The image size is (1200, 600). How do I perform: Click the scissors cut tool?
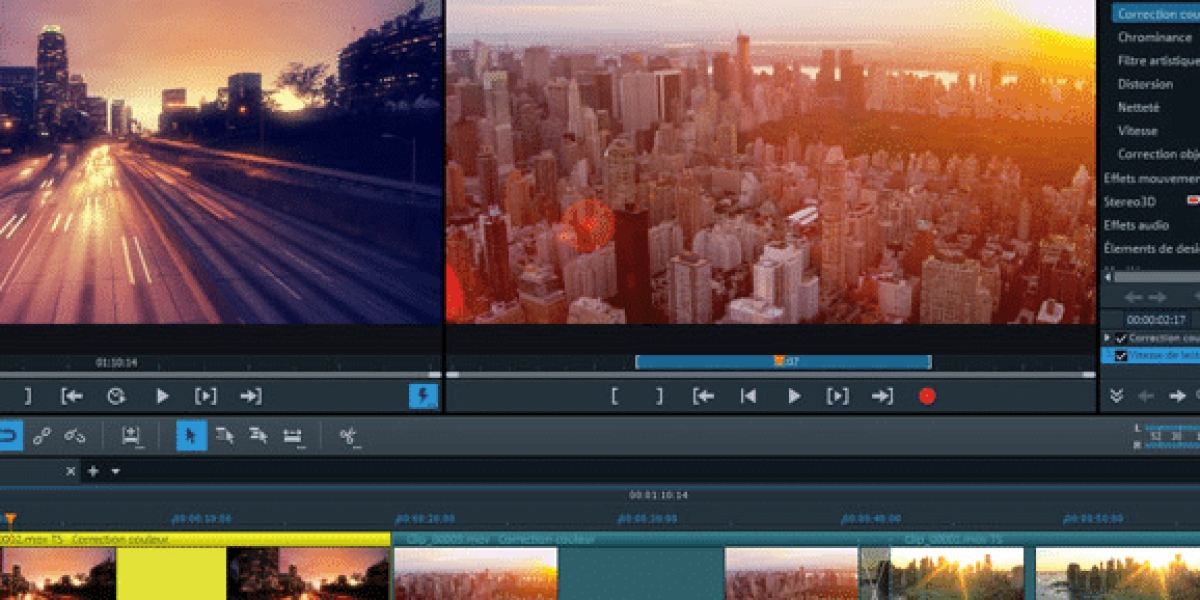pos(348,436)
